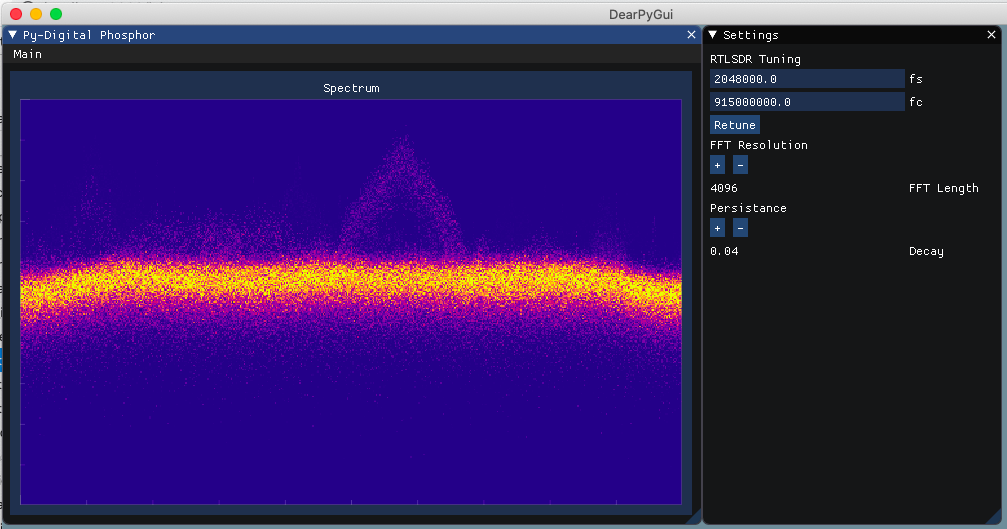Click the fs sample rate input field
1007x529 pixels.
click(807, 79)
